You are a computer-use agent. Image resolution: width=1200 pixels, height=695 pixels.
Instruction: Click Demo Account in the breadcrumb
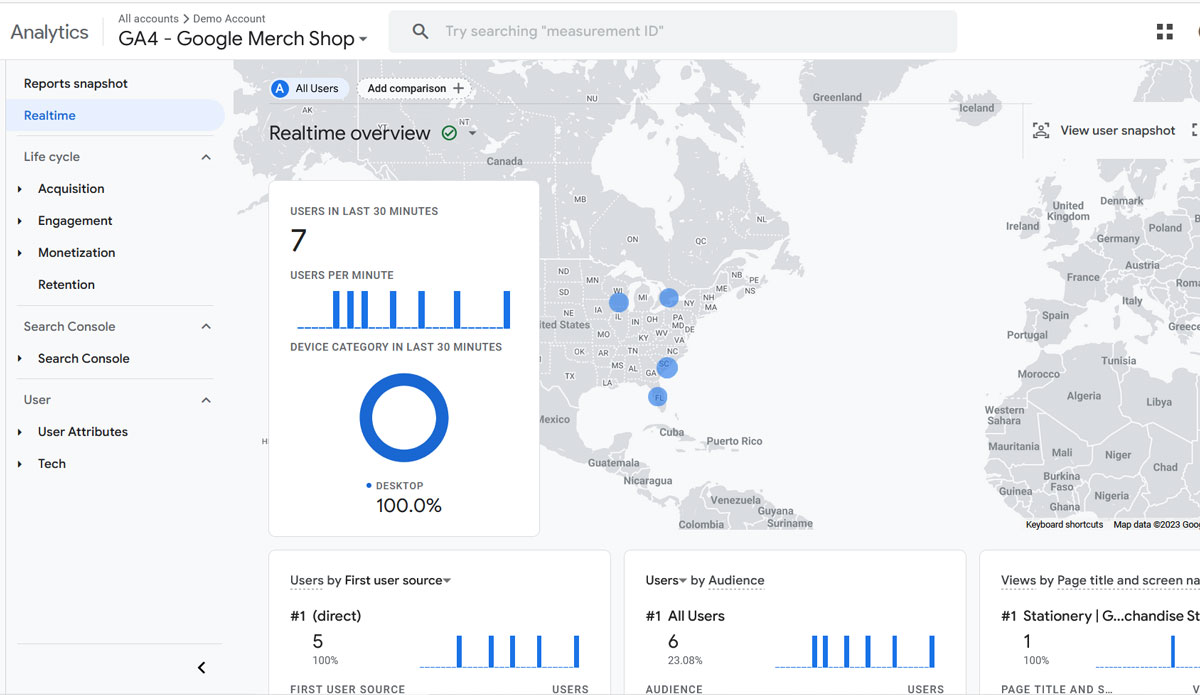(x=229, y=19)
